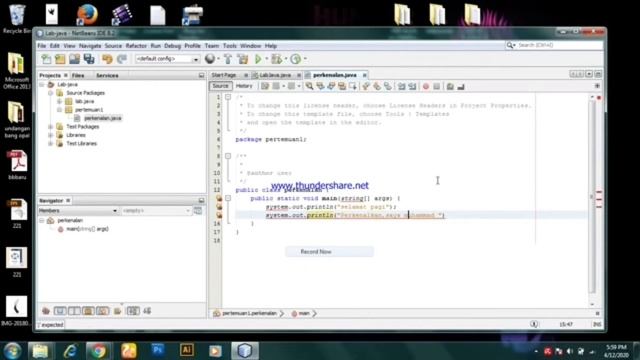Screen dimensions: 640x360
Task: Run the project with green play icon
Action: click(x=258, y=59)
